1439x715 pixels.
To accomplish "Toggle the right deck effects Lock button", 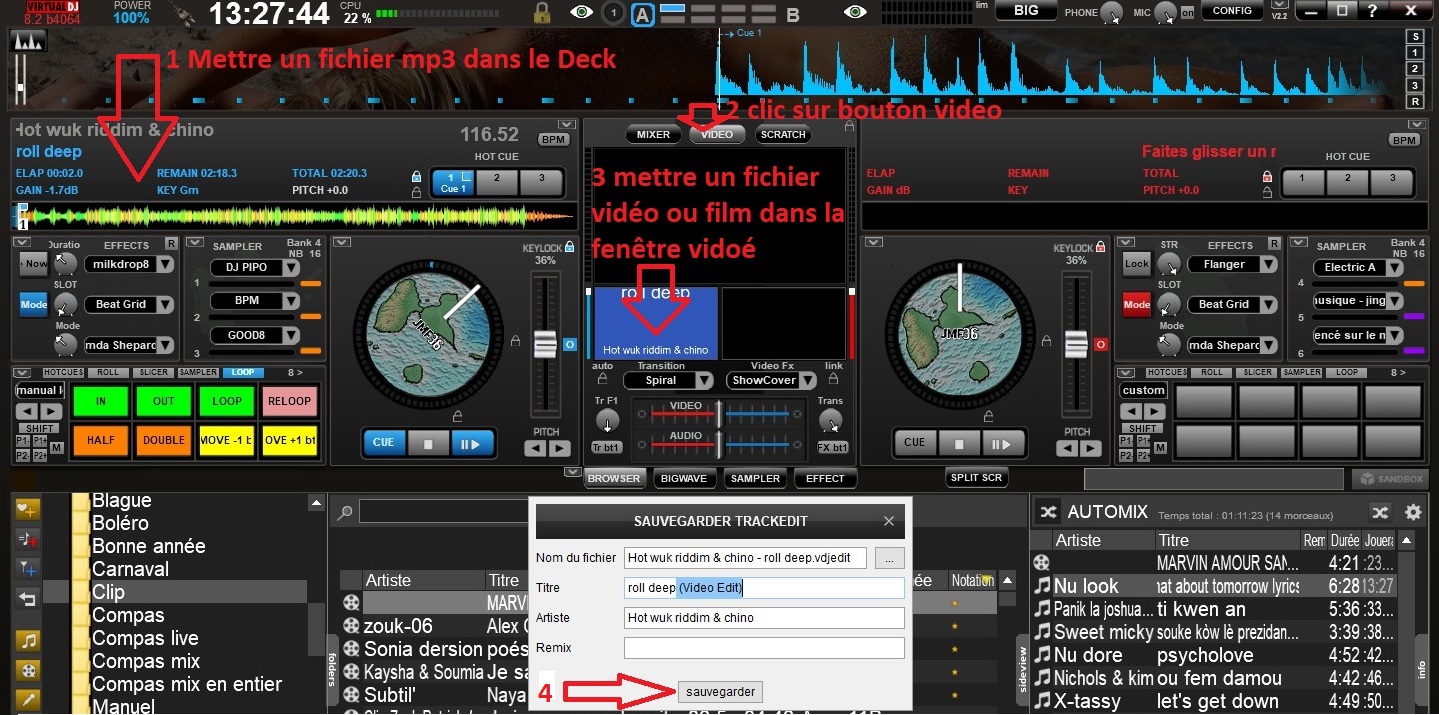I will tap(1137, 264).
